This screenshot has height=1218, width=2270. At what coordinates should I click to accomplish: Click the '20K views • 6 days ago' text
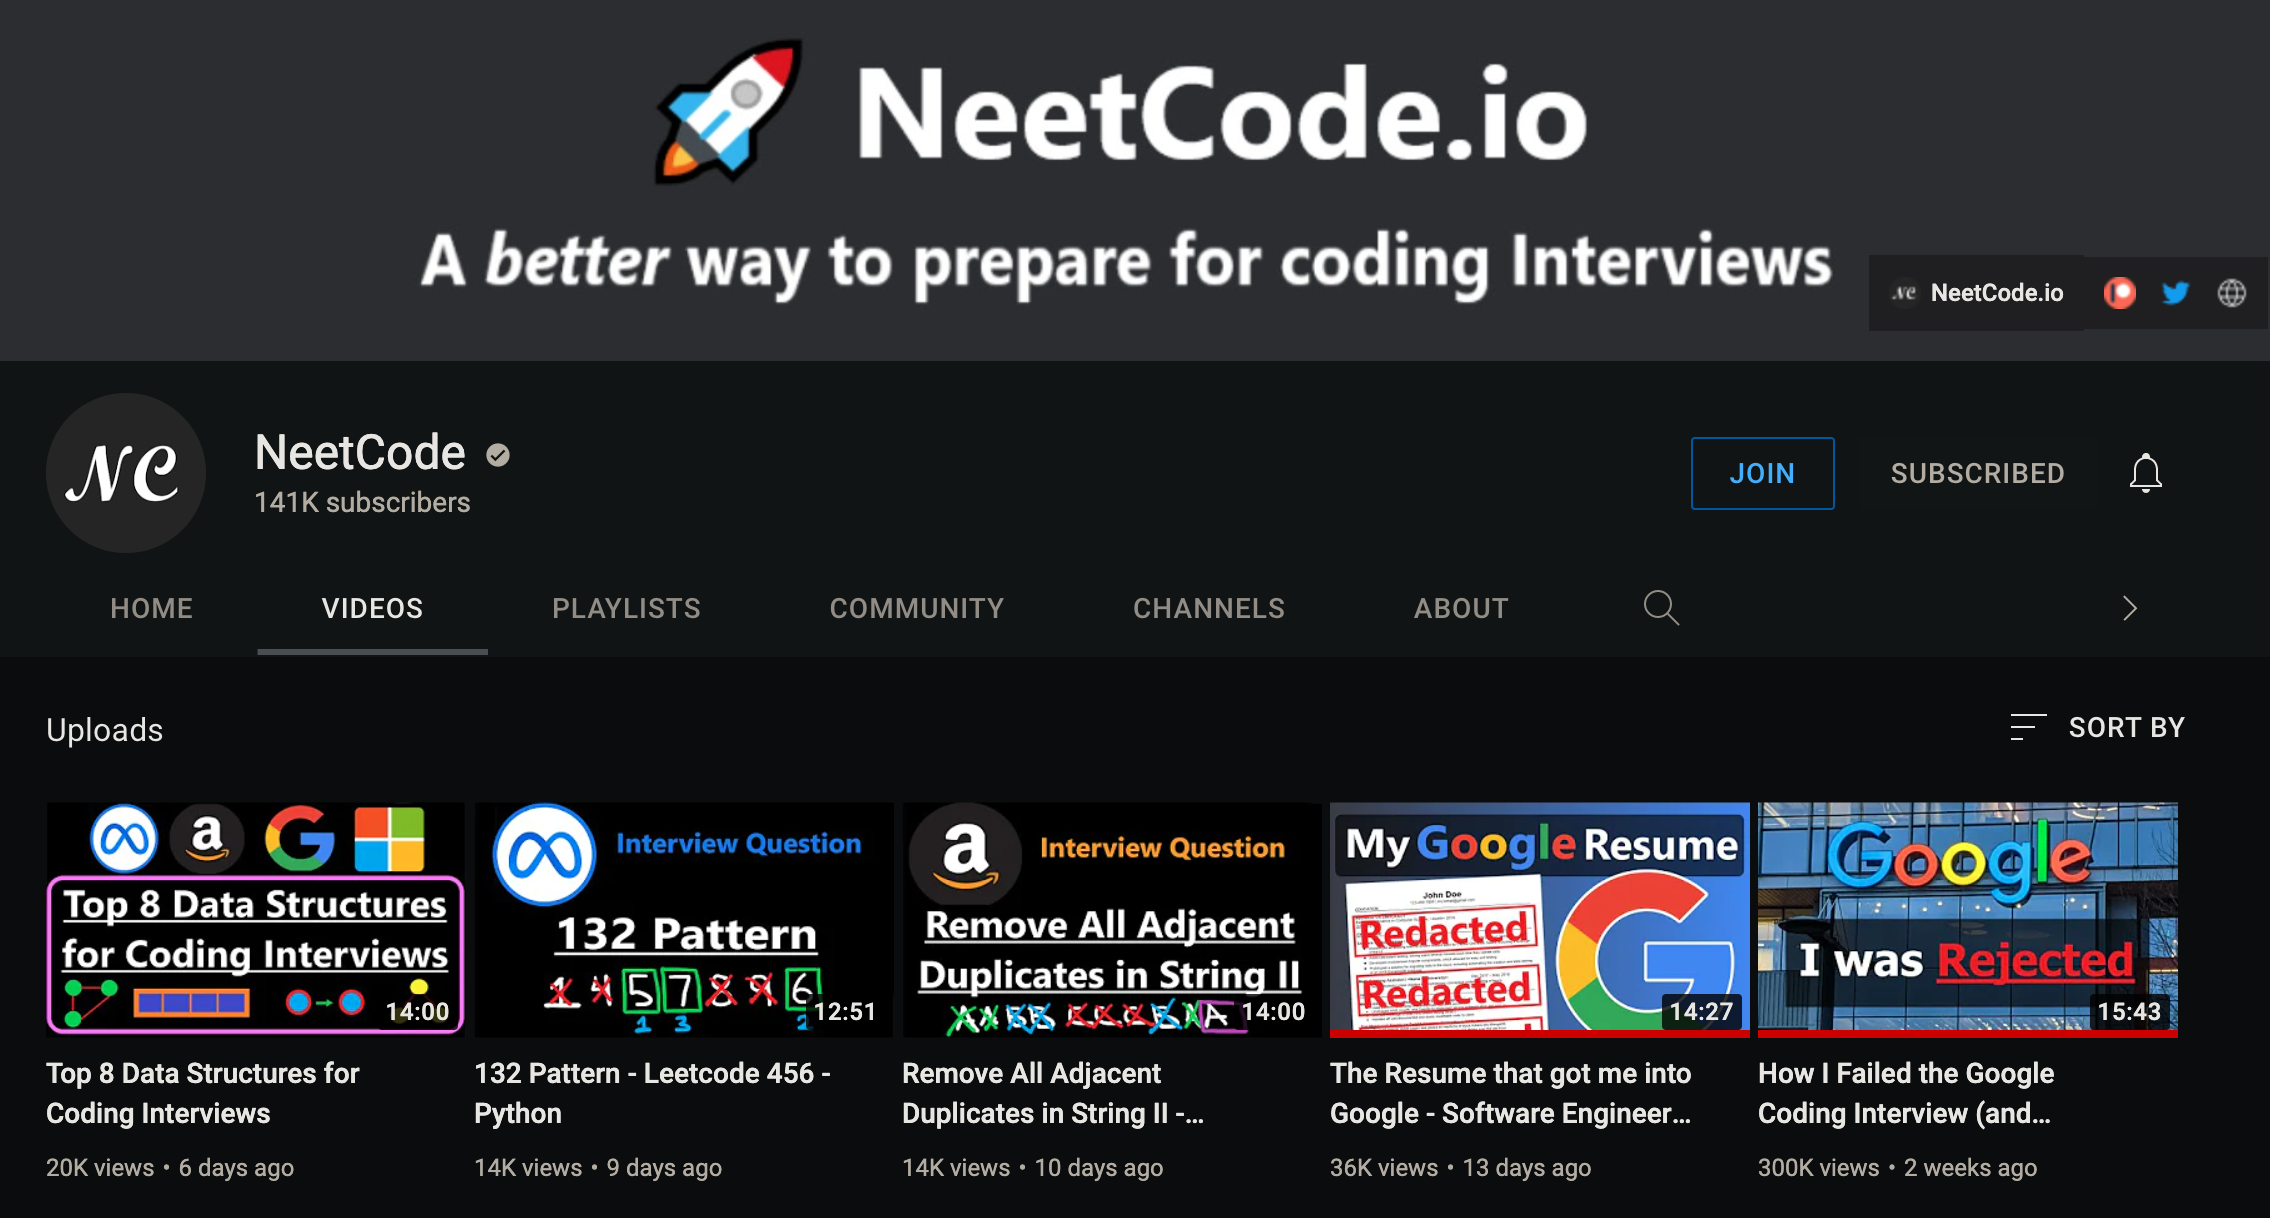coord(170,1167)
